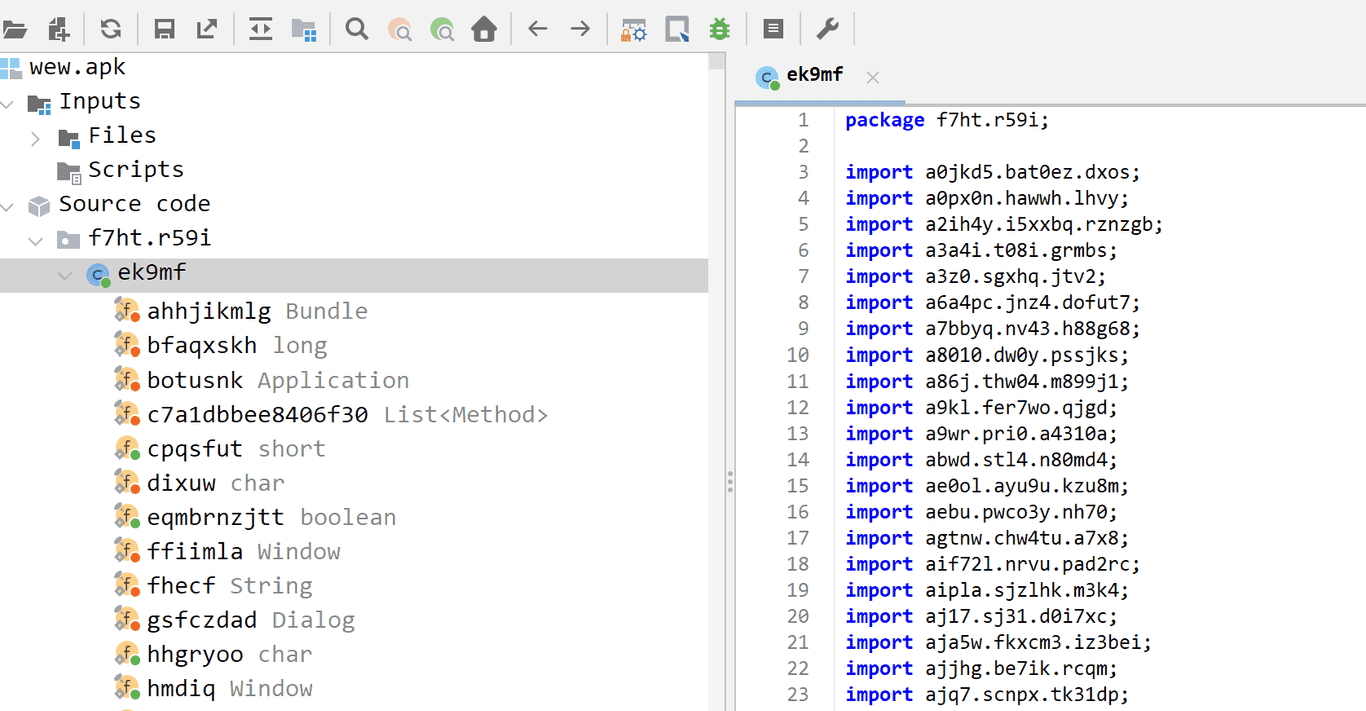The image size is (1366, 711).
Task: Open preferences with the wrench icon
Action: point(827,29)
